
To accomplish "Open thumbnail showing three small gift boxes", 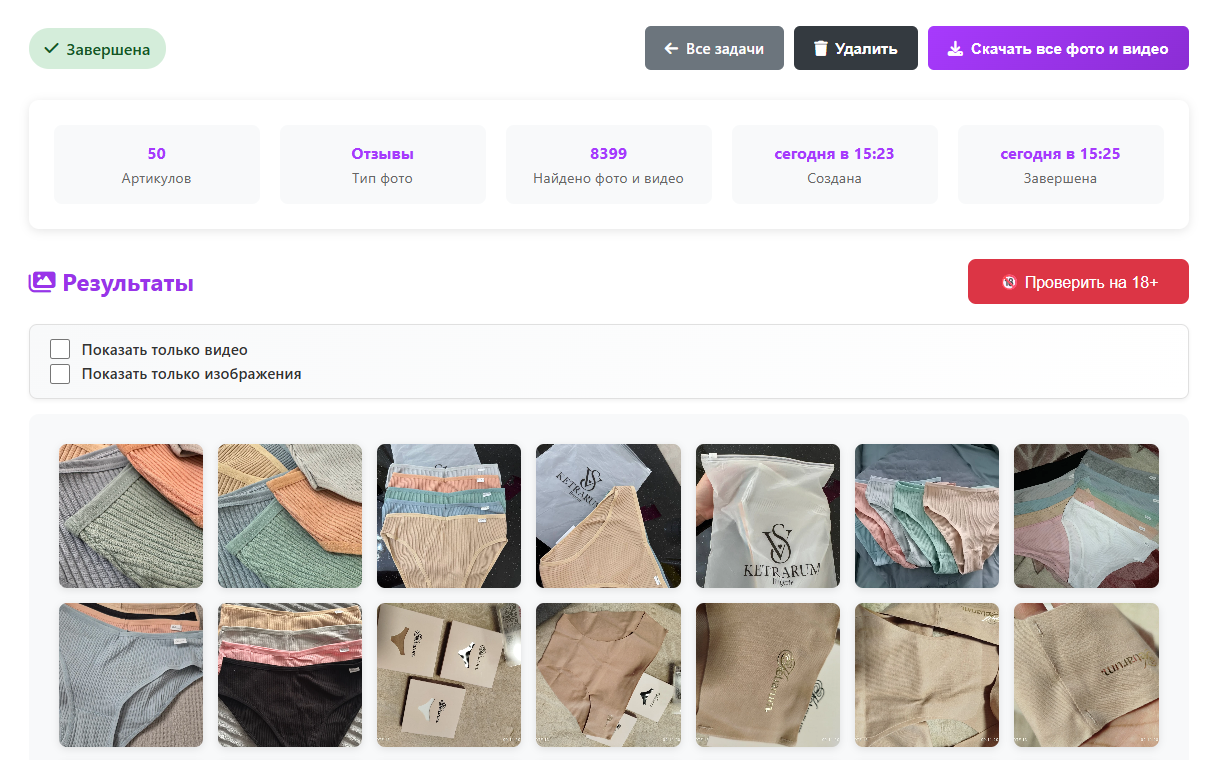I will [x=449, y=675].
